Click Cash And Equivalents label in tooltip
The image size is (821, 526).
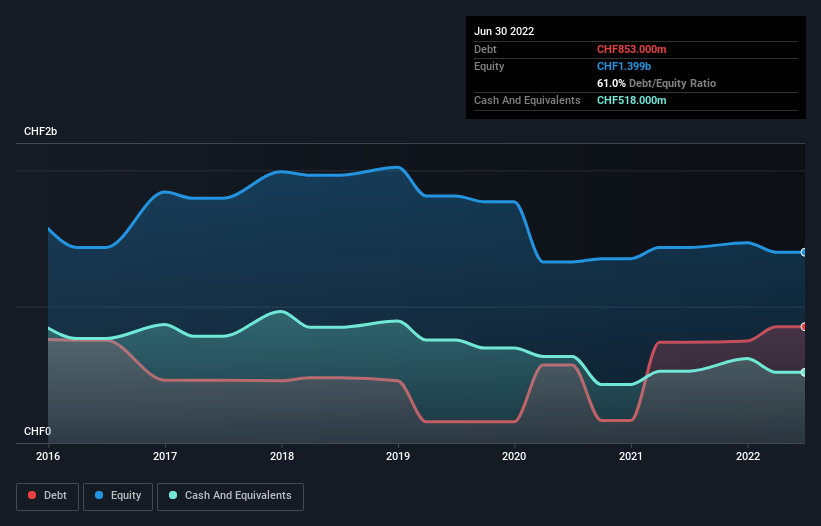(x=527, y=100)
